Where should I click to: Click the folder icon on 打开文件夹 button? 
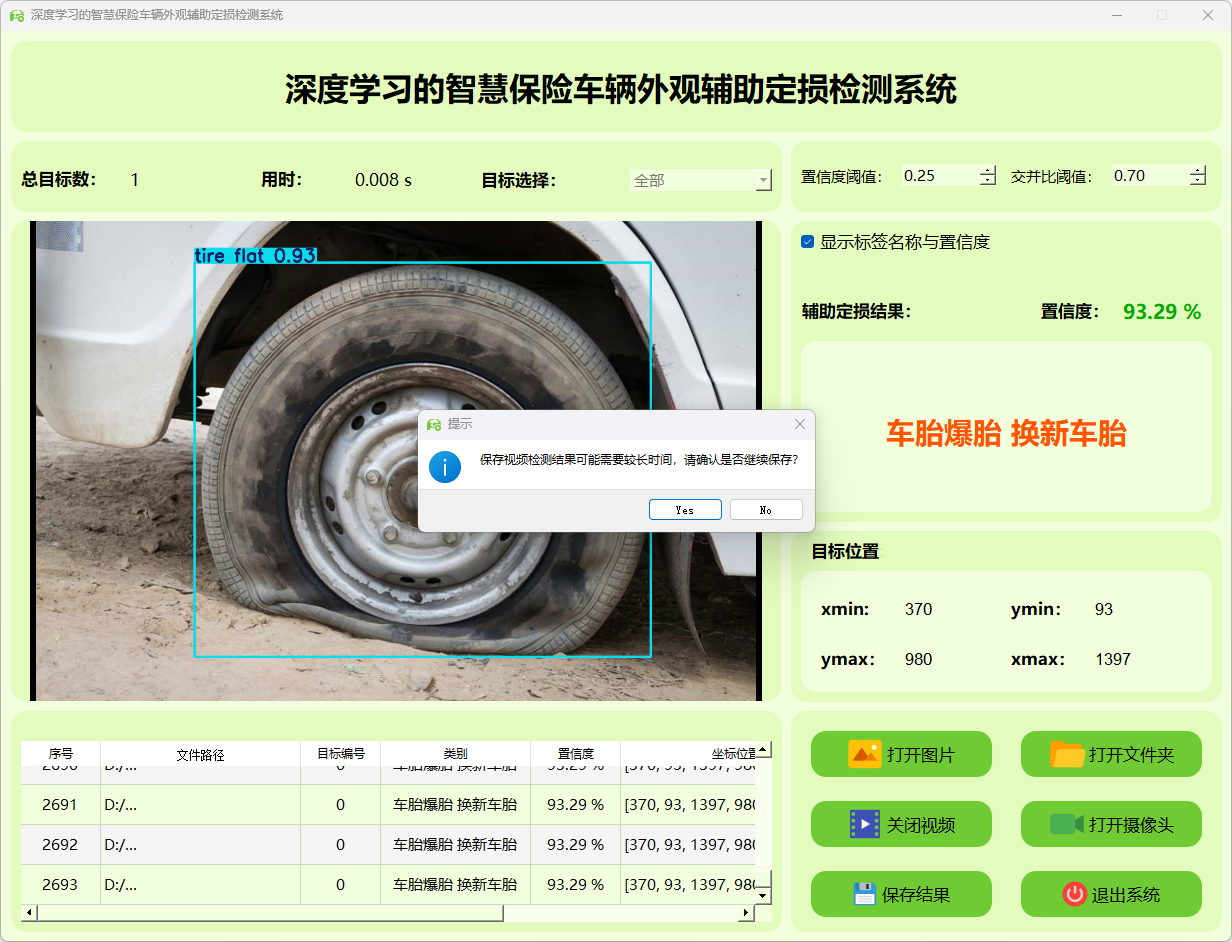click(x=1067, y=754)
